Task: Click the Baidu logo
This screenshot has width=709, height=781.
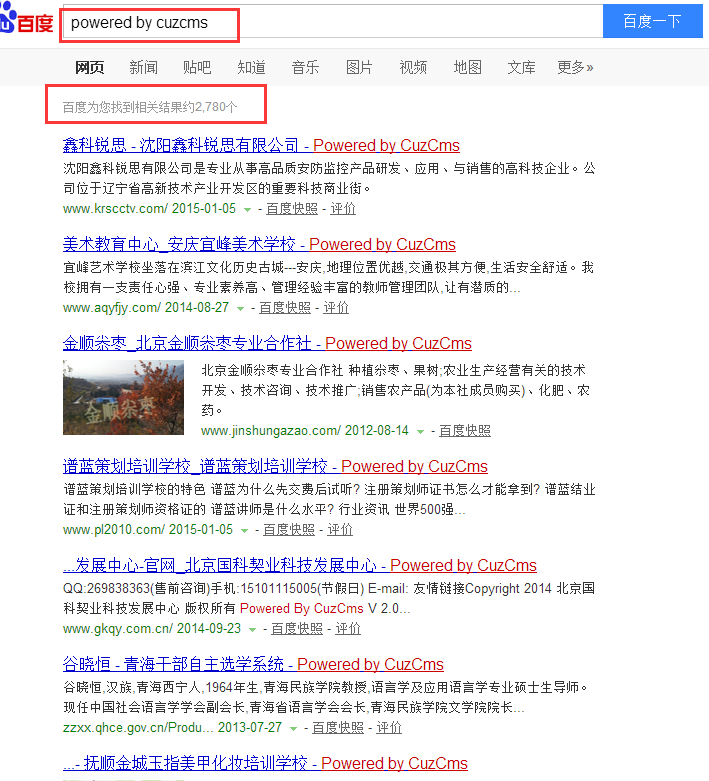Action: pyautogui.click(x=26, y=20)
